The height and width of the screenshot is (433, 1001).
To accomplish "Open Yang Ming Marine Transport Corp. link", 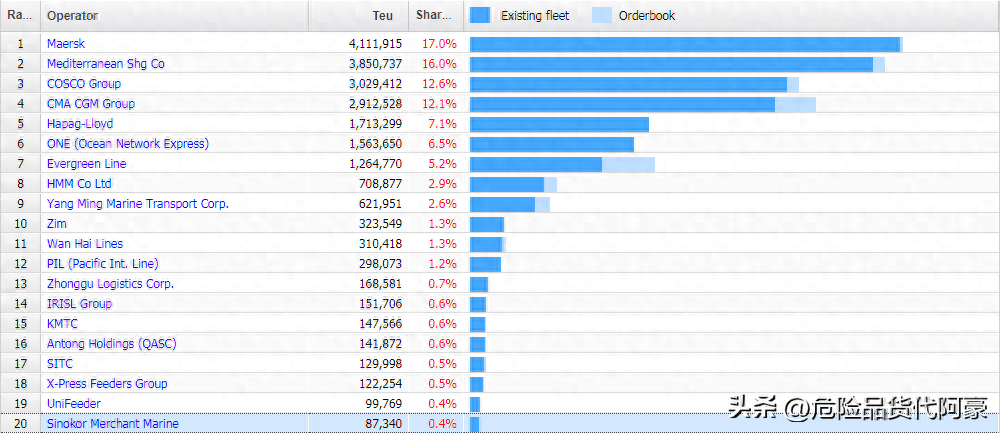I will click(x=138, y=204).
